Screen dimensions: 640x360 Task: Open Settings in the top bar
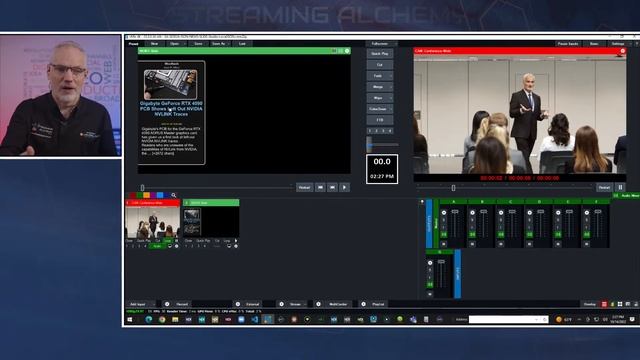[x=618, y=44]
